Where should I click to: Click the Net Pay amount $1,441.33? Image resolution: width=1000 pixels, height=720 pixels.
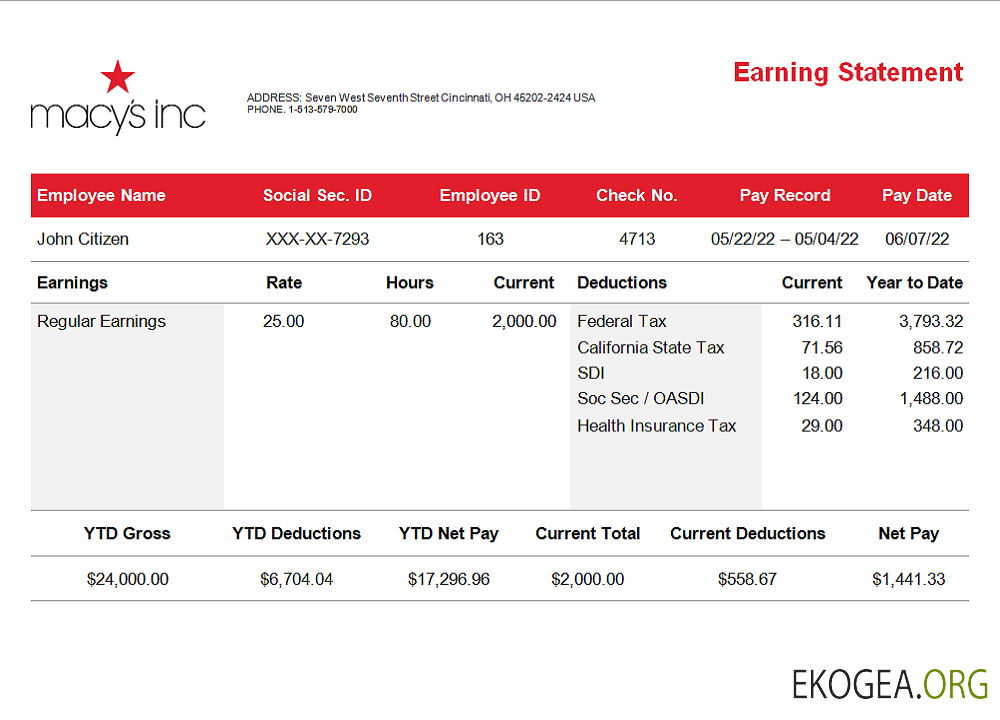pyautogui.click(x=908, y=579)
